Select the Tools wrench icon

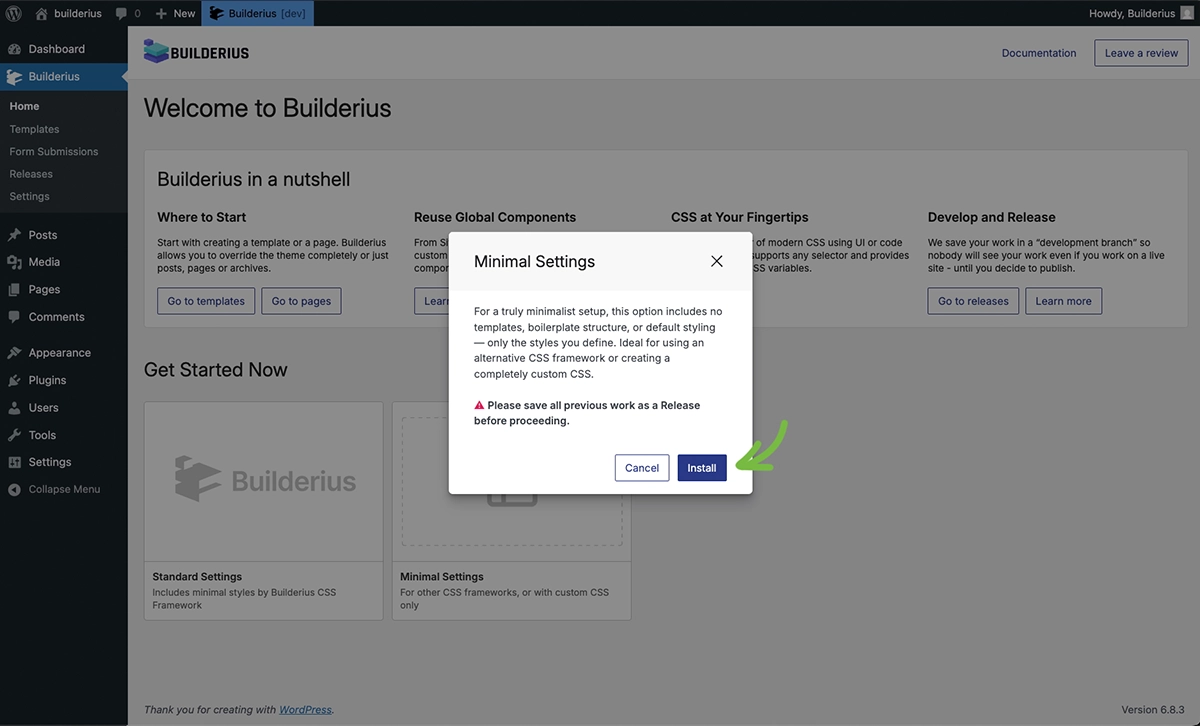coord(14,434)
